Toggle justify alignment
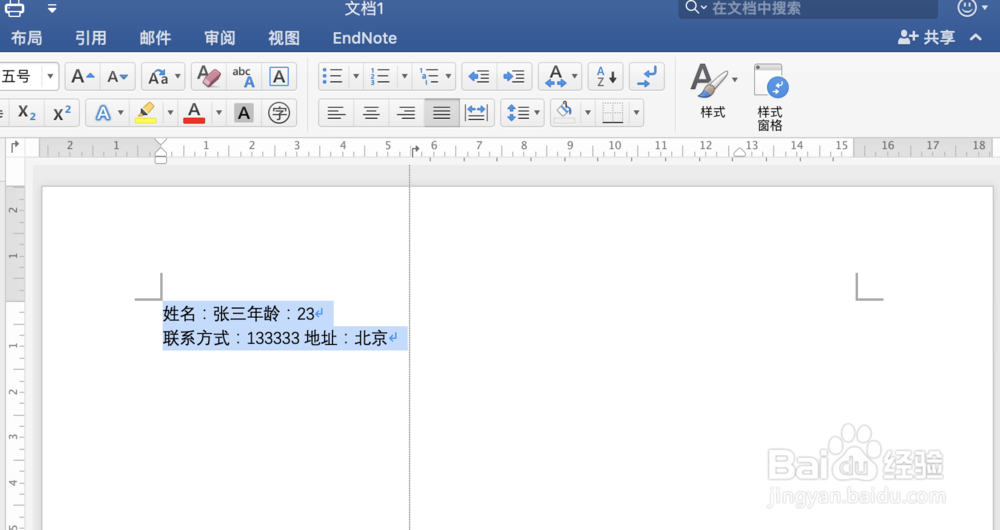Viewport: 1000px width, 530px height. pos(441,113)
